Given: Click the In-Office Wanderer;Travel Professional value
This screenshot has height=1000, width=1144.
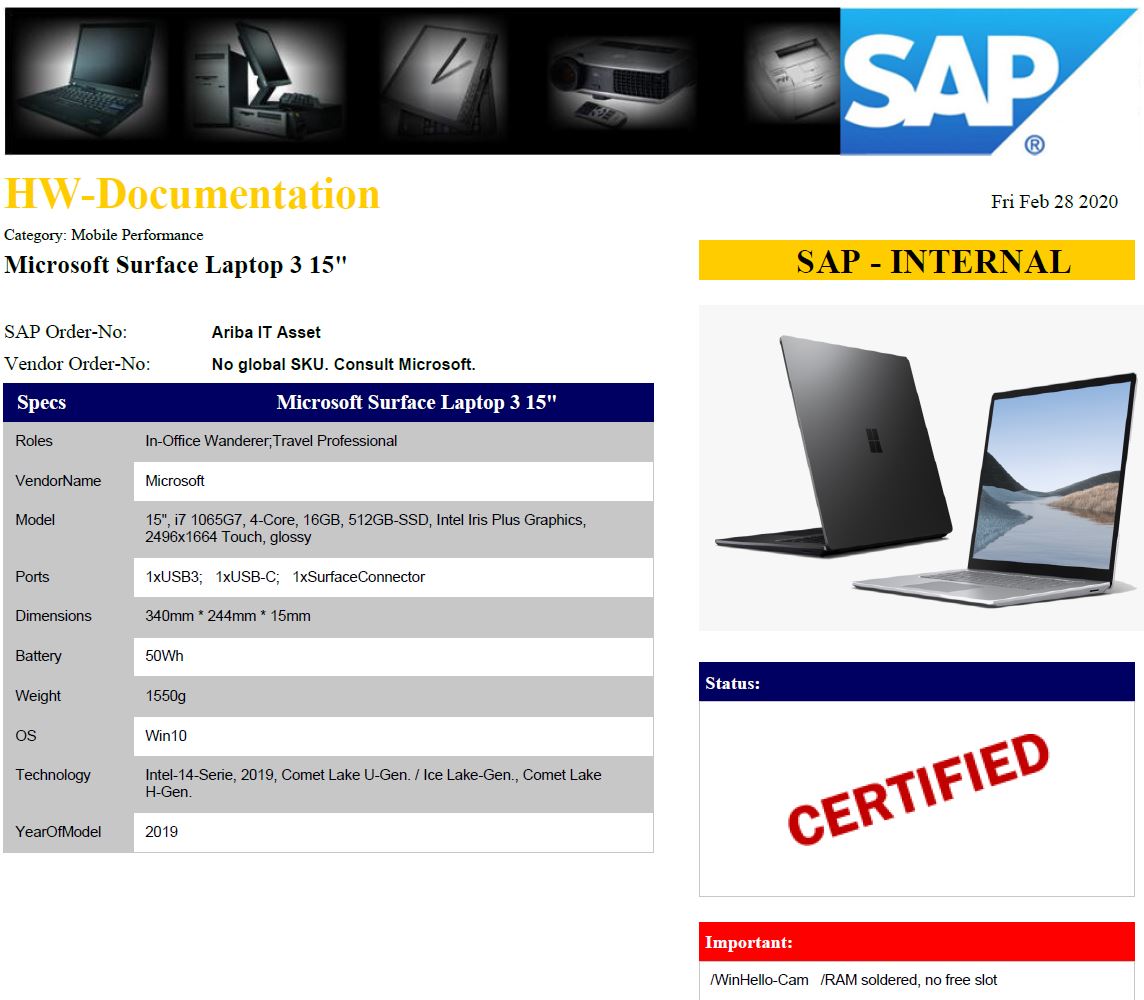Looking at the screenshot, I should [271, 441].
